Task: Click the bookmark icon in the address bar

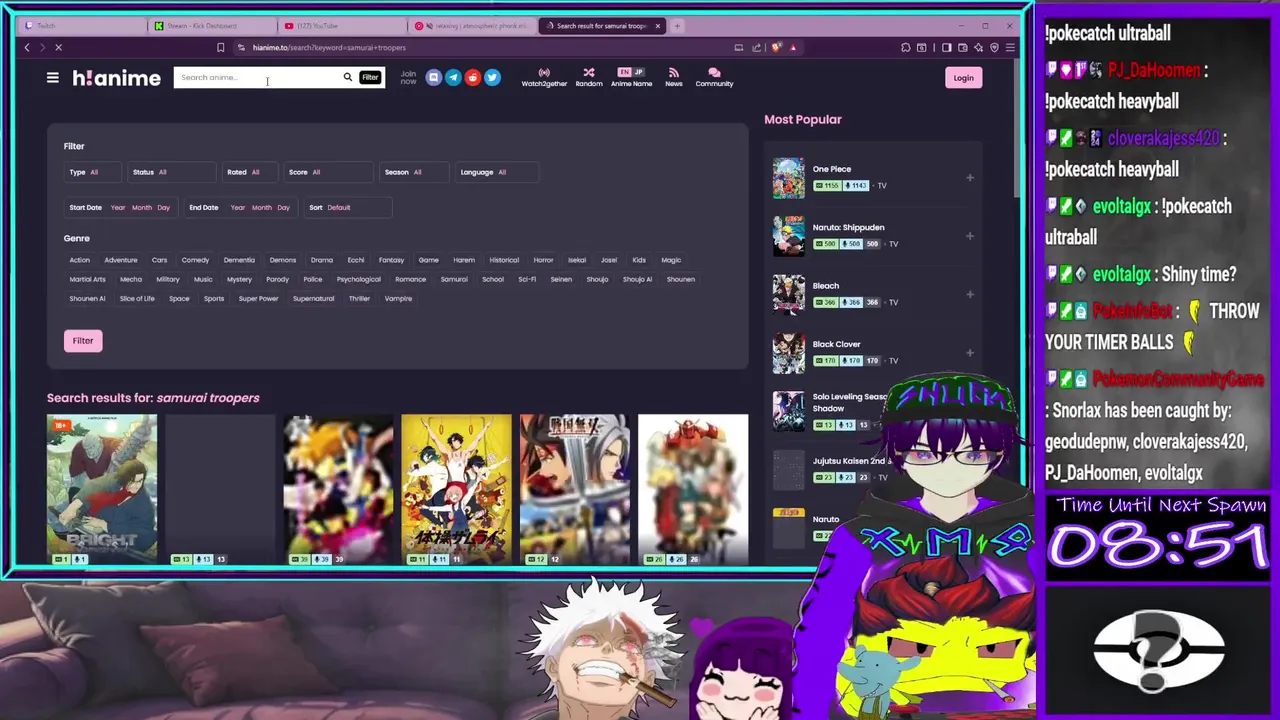Action: click(220, 47)
